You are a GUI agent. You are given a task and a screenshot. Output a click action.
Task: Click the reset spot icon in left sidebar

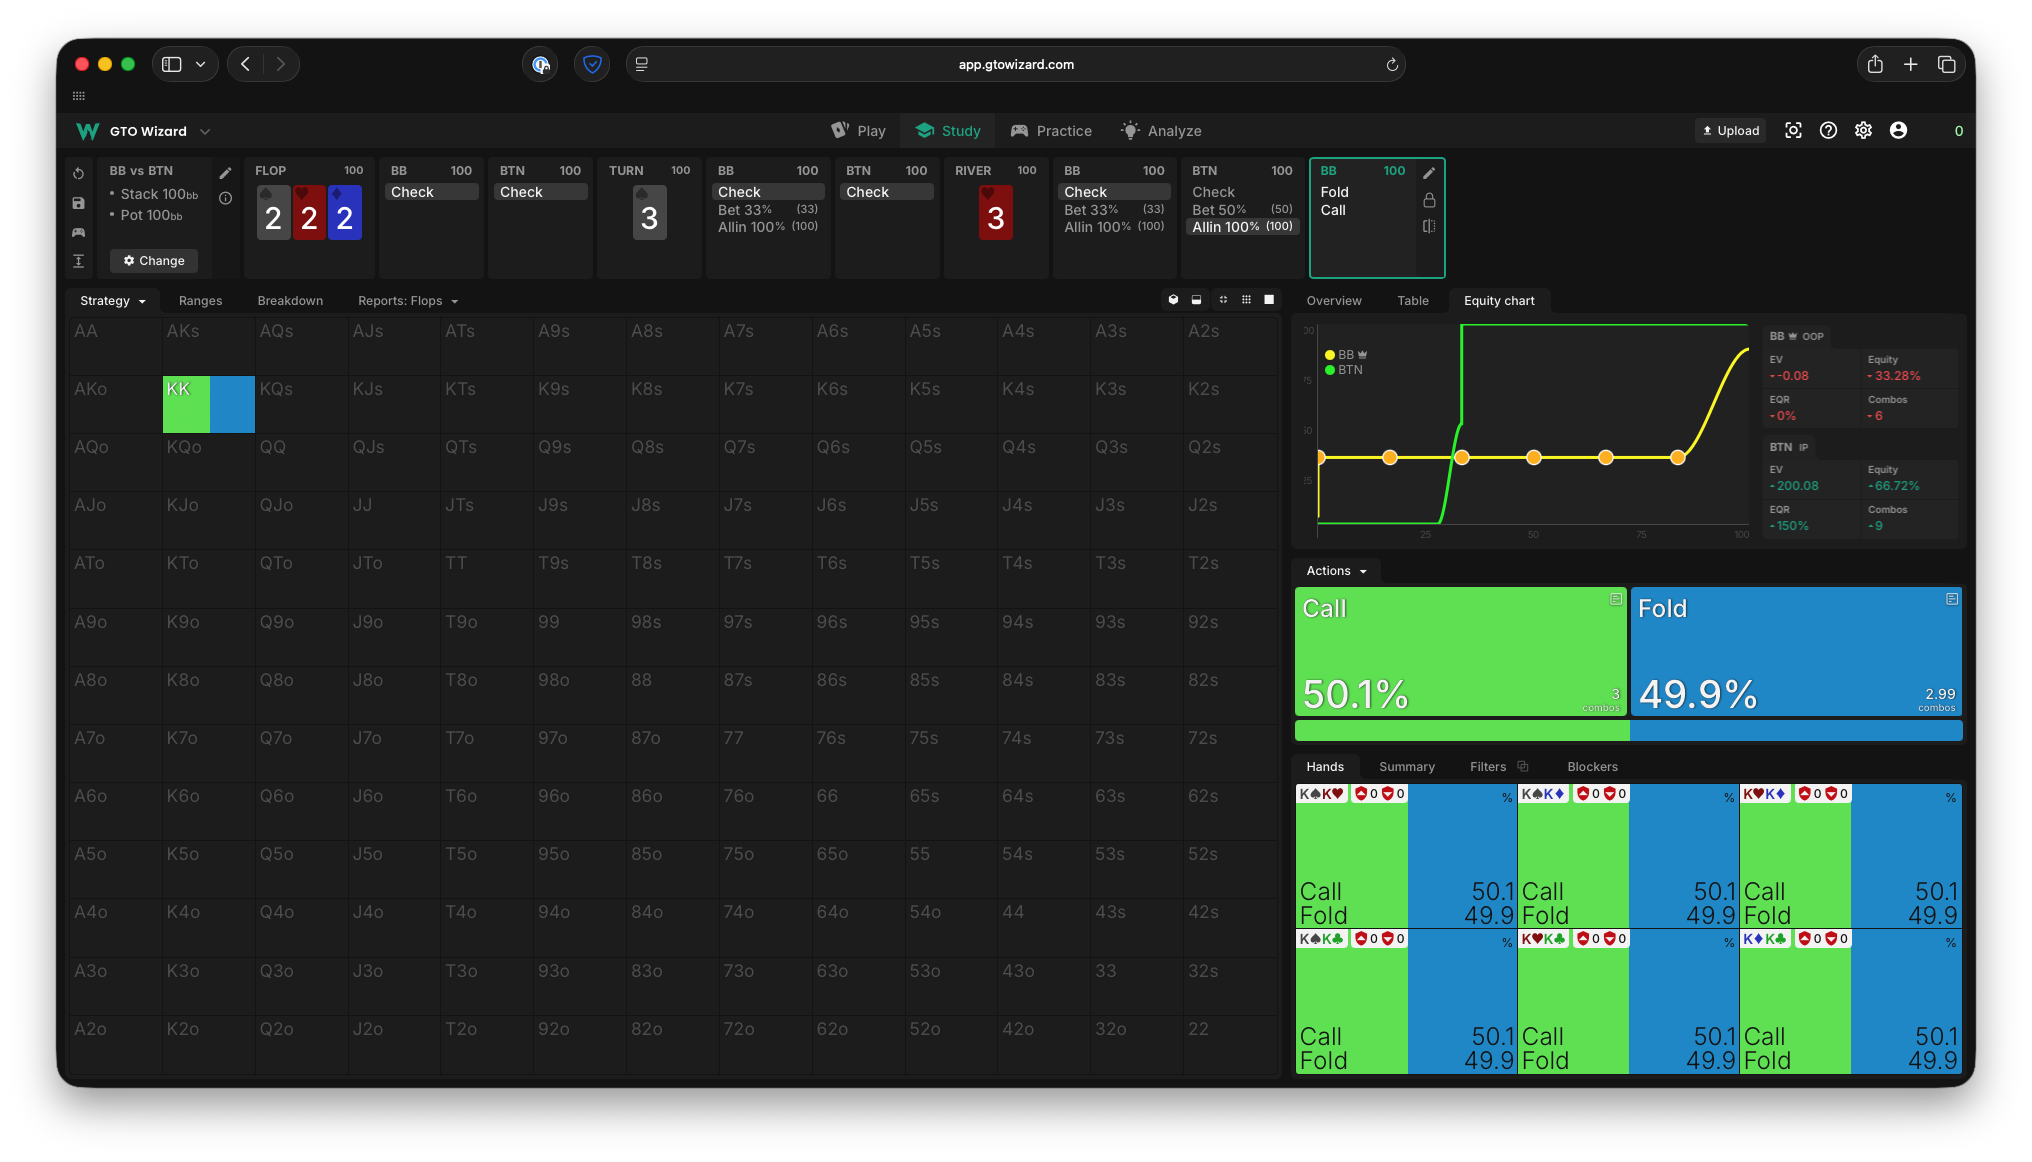79,174
